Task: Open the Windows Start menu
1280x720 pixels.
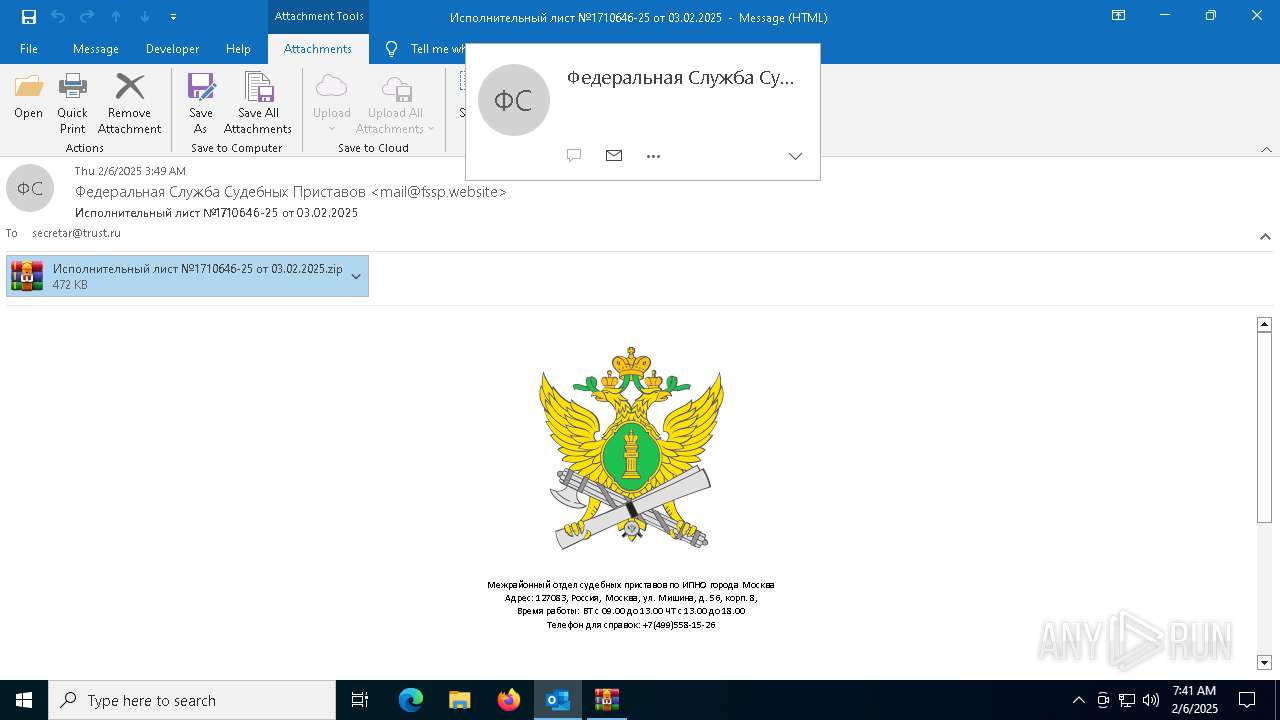Action: pyautogui.click(x=24, y=700)
